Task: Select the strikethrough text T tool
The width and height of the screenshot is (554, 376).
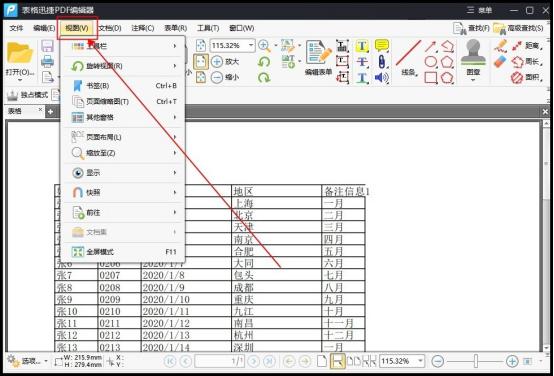Action: (x=362, y=62)
